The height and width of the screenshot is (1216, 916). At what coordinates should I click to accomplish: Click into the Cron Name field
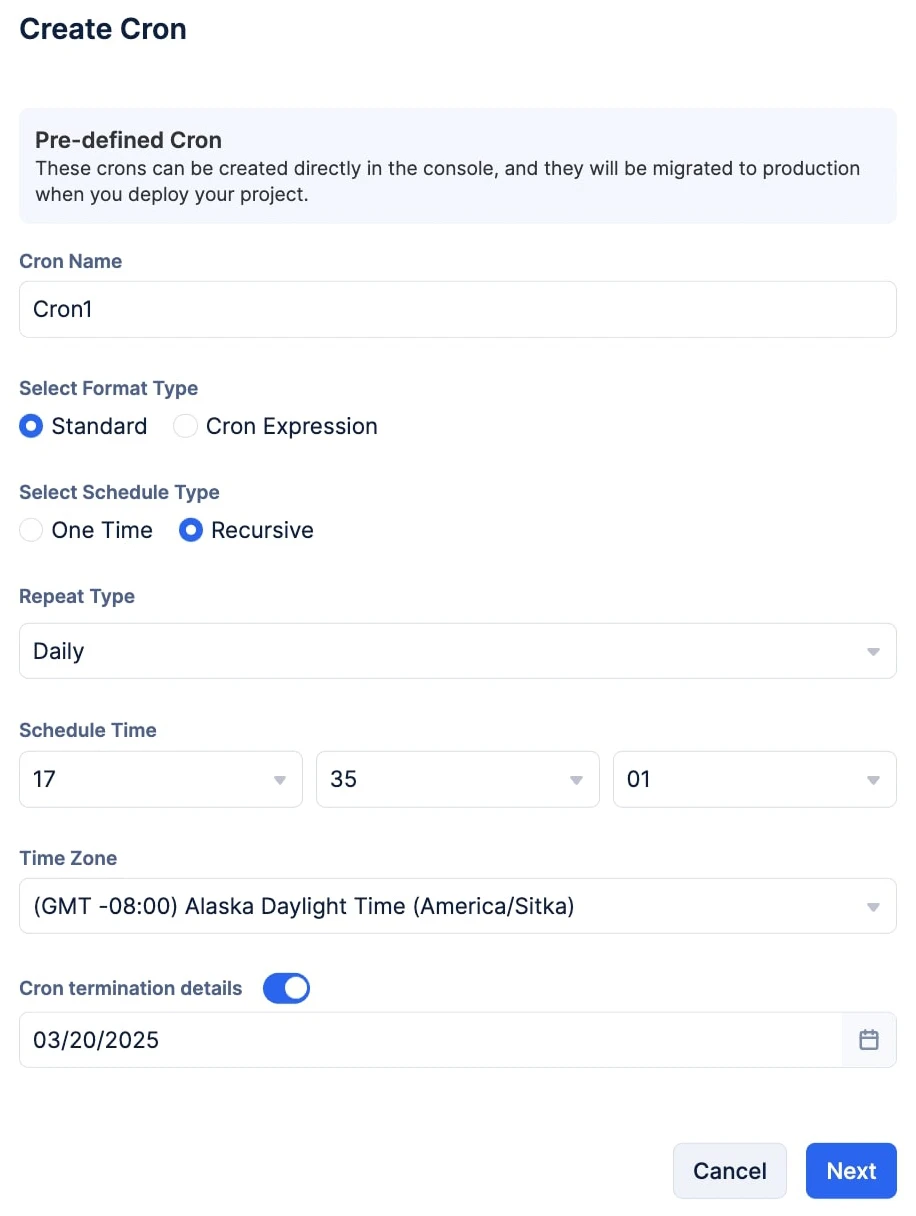(458, 309)
